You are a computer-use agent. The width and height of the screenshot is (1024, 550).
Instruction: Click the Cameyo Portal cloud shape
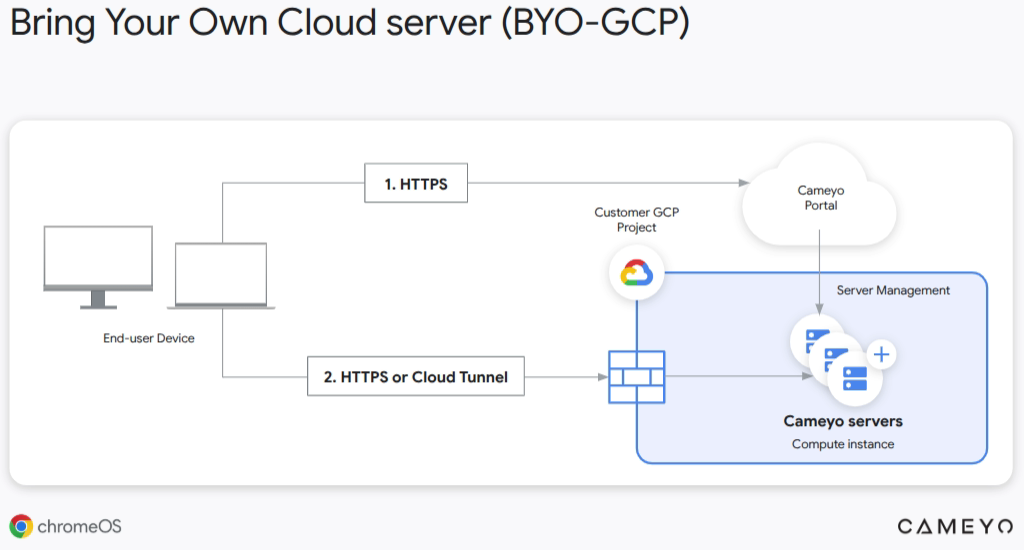tap(820, 195)
